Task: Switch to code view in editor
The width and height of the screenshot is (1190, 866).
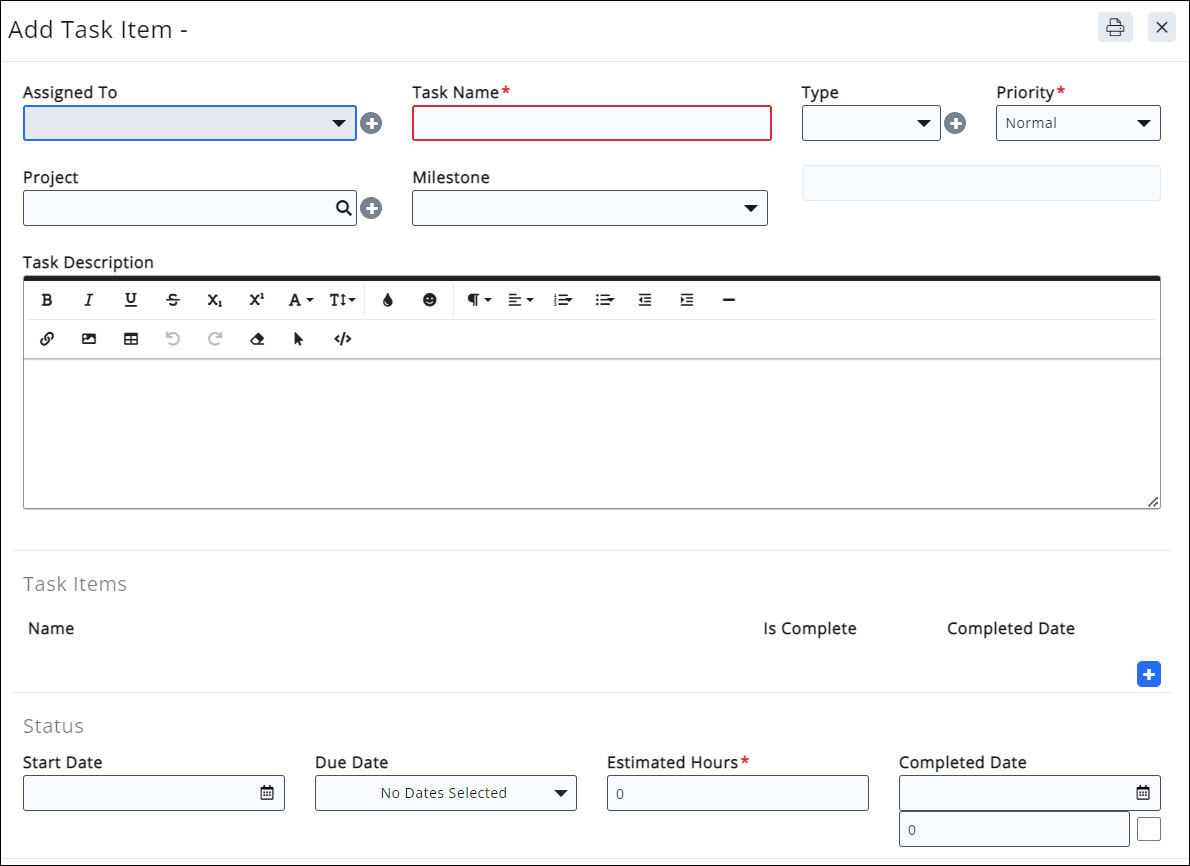Action: click(x=343, y=339)
